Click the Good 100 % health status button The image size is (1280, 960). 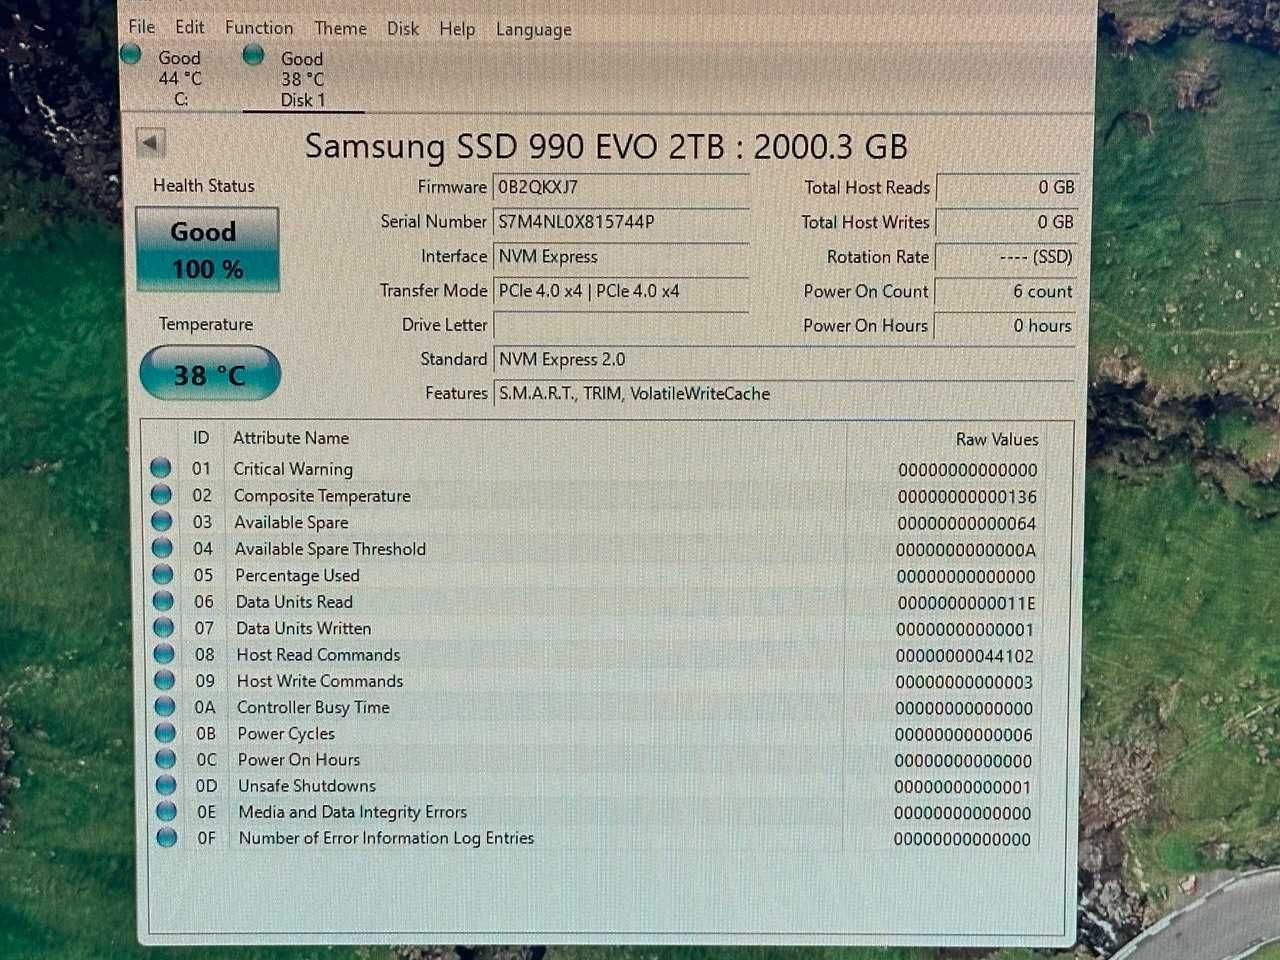[x=207, y=249]
